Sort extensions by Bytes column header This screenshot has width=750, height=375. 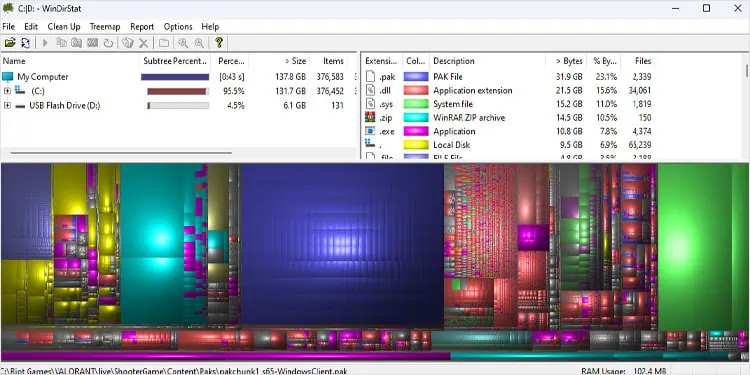tap(566, 61)
